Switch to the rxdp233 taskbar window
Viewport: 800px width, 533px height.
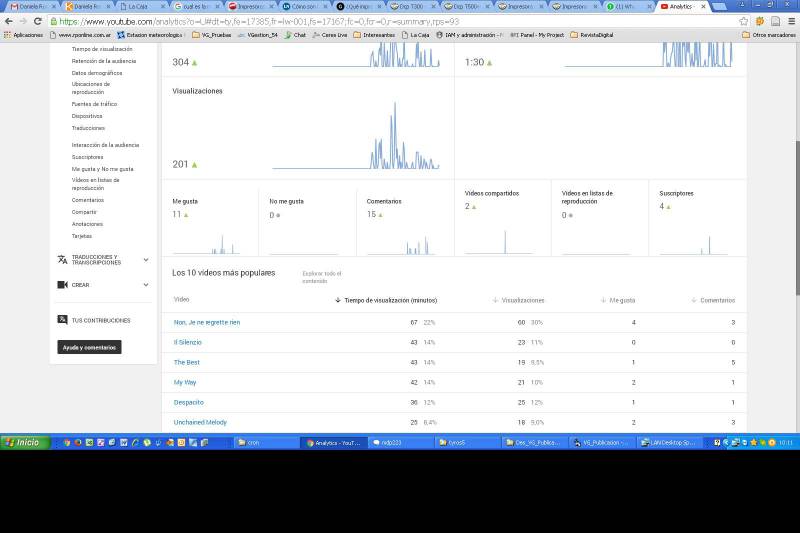tap(401, 443)
